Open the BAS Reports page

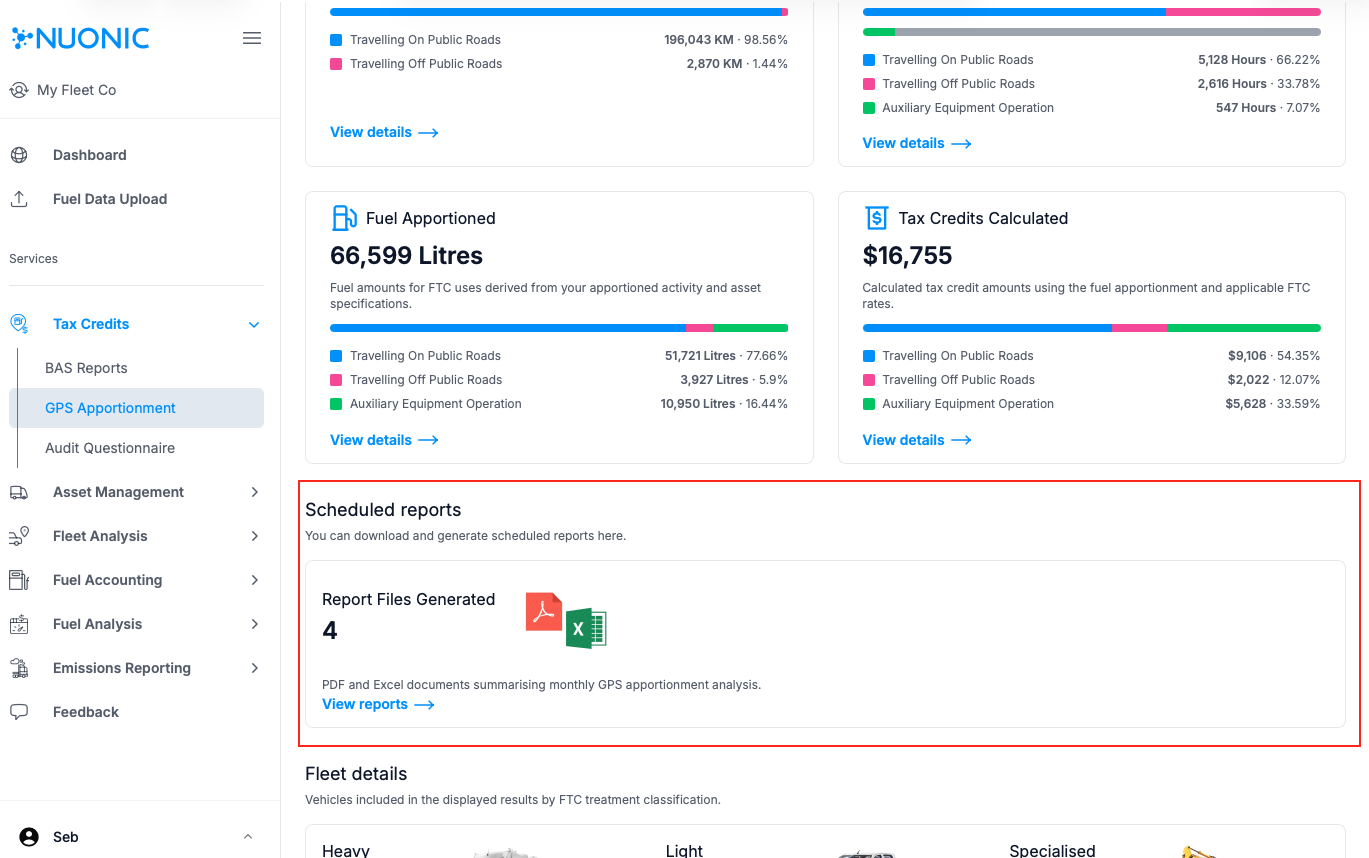coord(86,368)
